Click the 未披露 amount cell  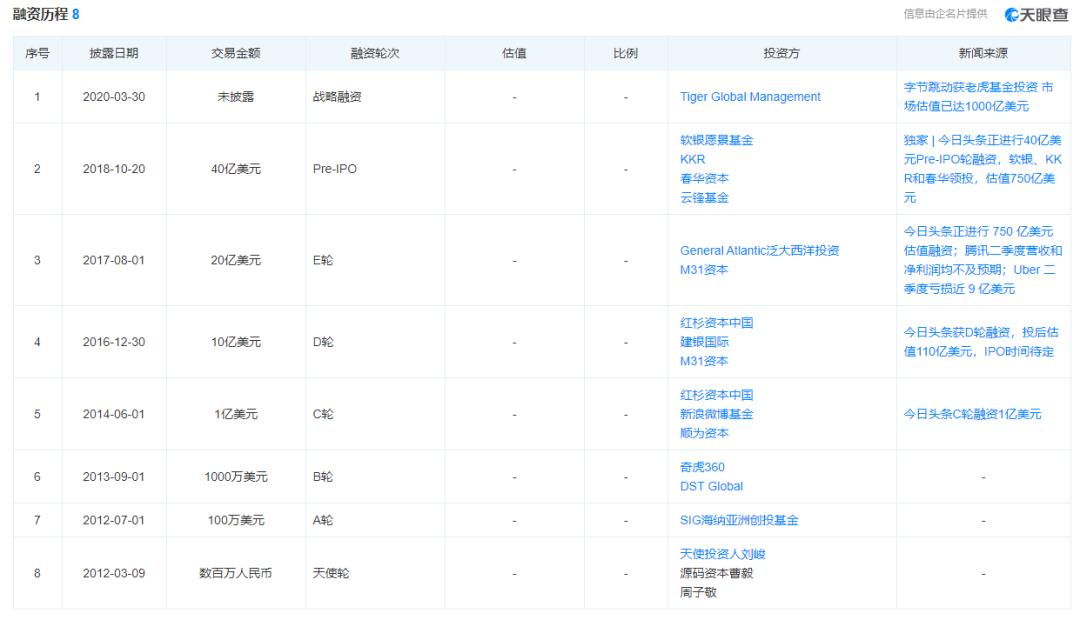point(236,97)
